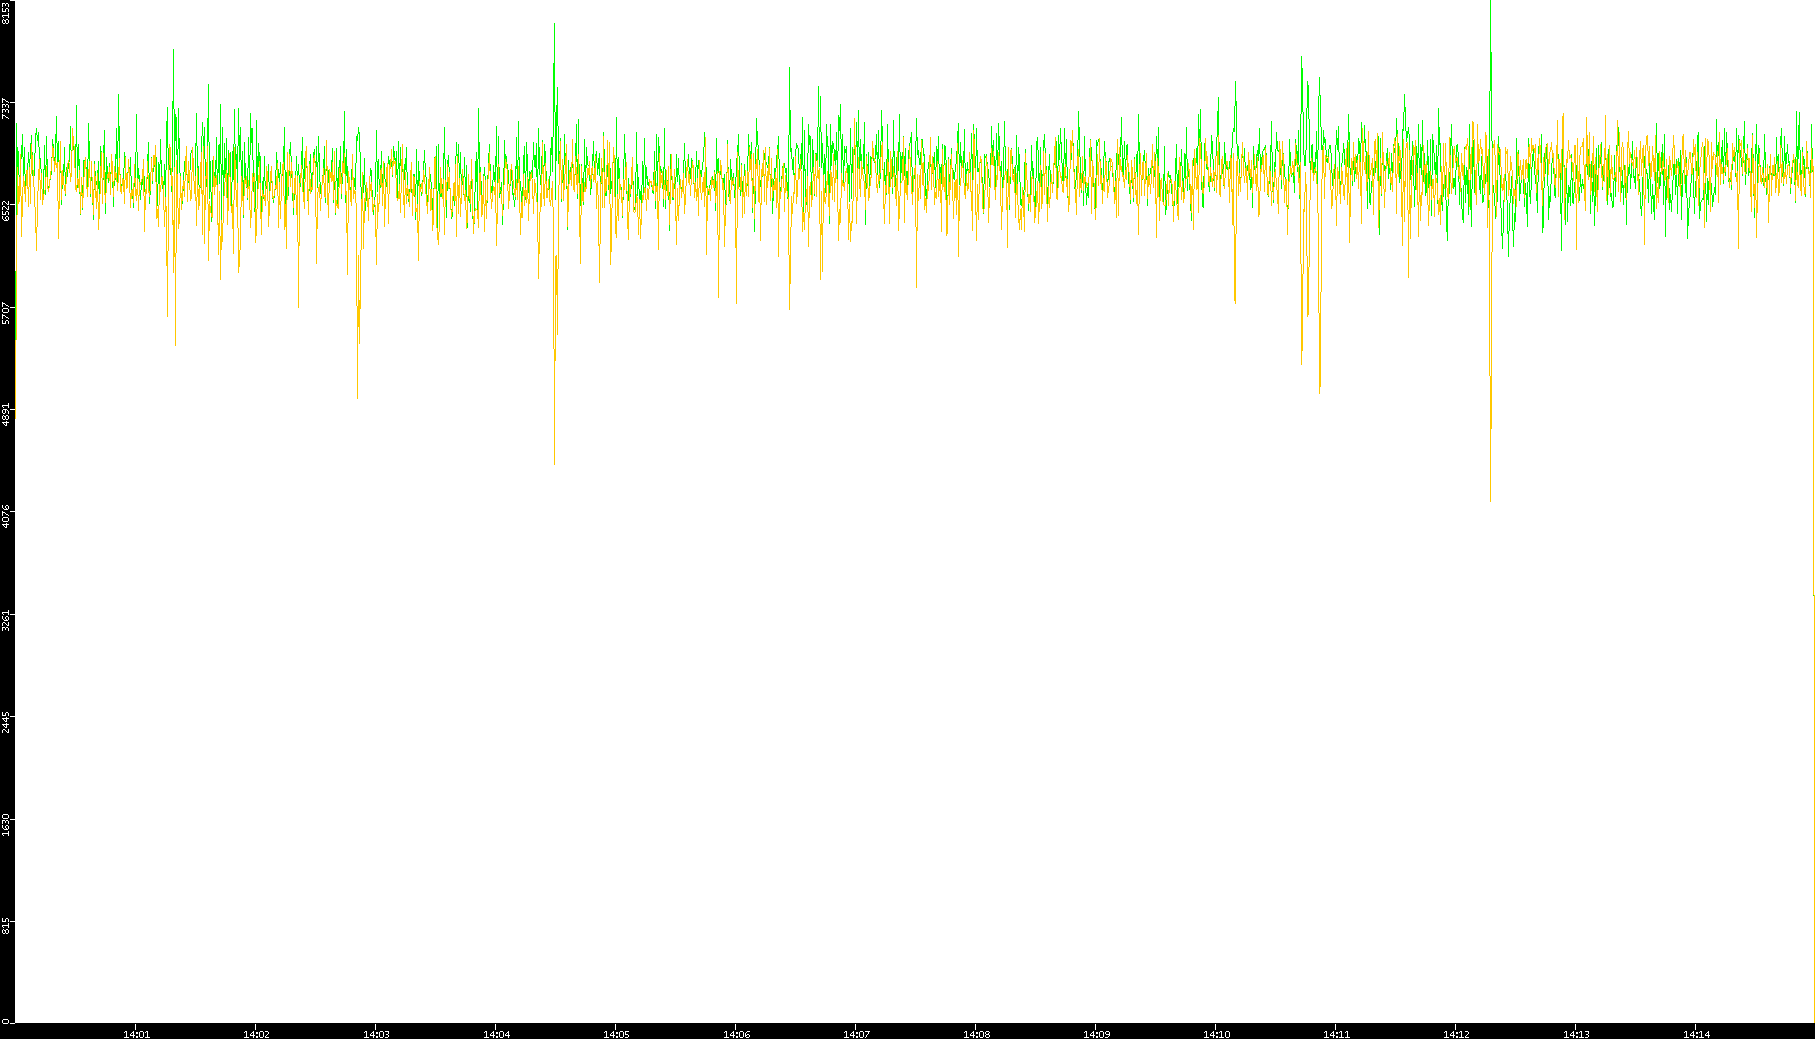The height and width of the screenshot is (1039, 1815).
Task: Click the 14:01 time axis label
Action: tap(136, 1033)
